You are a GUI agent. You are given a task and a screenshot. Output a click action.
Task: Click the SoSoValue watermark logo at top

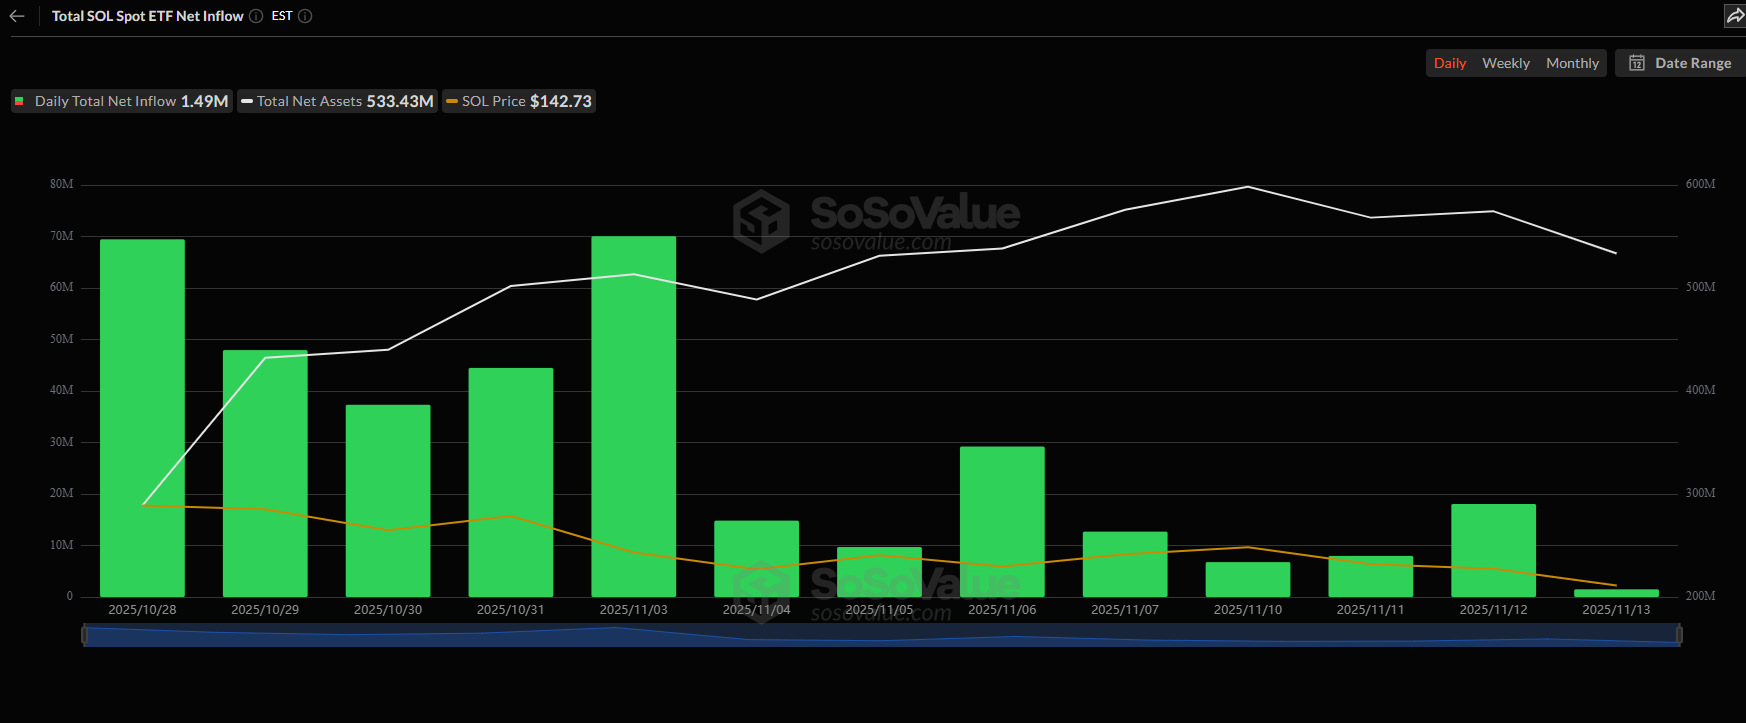(762, 221)
